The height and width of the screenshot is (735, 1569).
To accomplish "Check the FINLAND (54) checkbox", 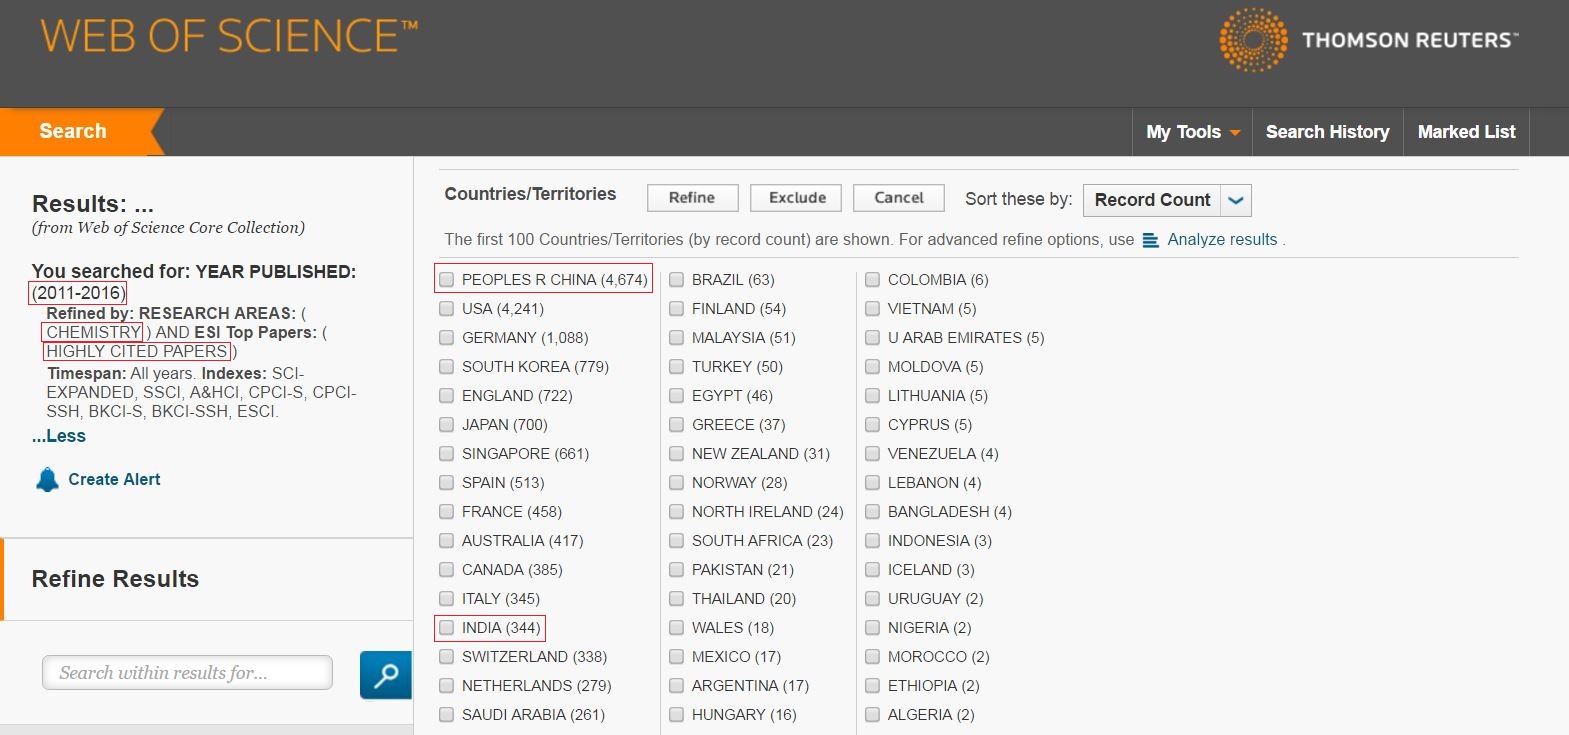I will tap(677, 309).
